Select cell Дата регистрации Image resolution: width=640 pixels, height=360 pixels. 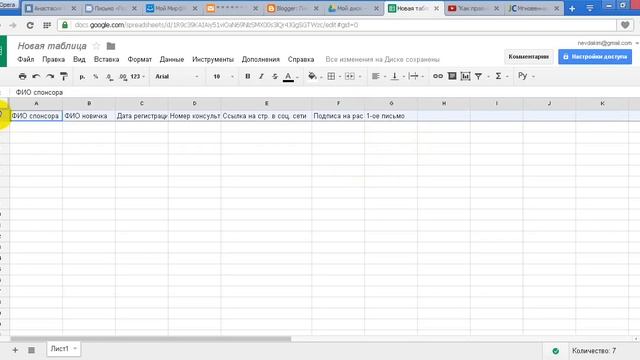click(142, 116)
